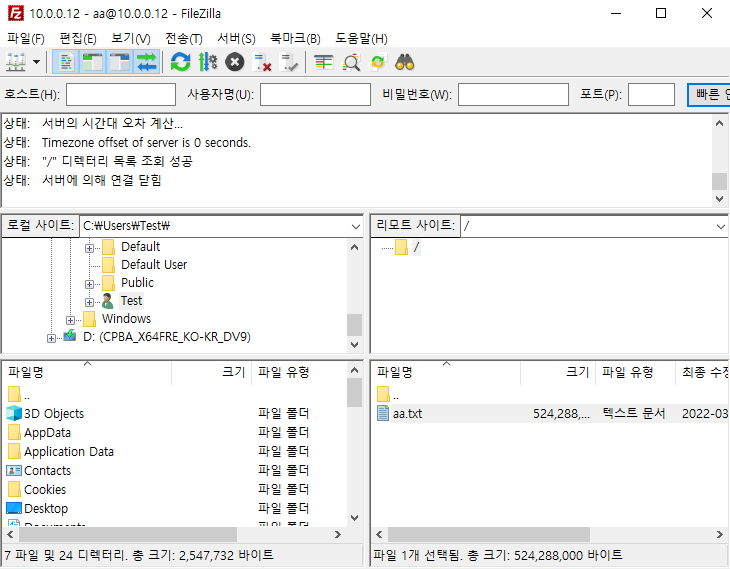
Task: Open 전송(T) menu
Action: click(184, 38)
